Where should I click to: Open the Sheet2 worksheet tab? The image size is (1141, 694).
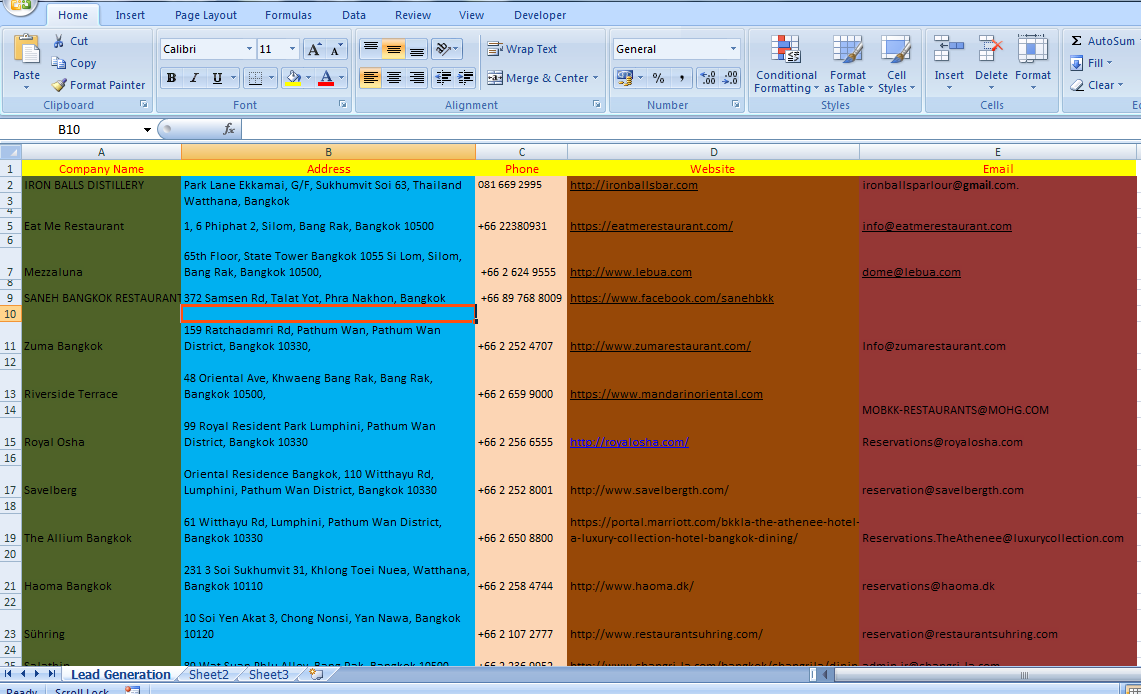(x=208, y=674)
